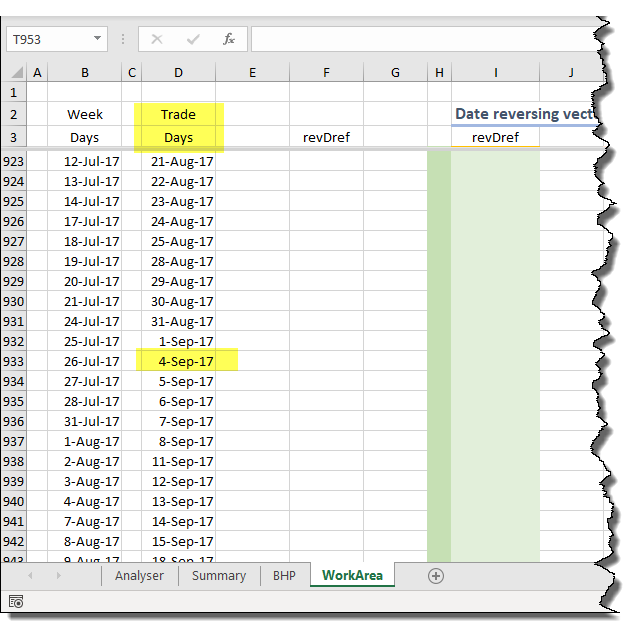Click the Cancel X icon in formula bar

click(157, 40)
